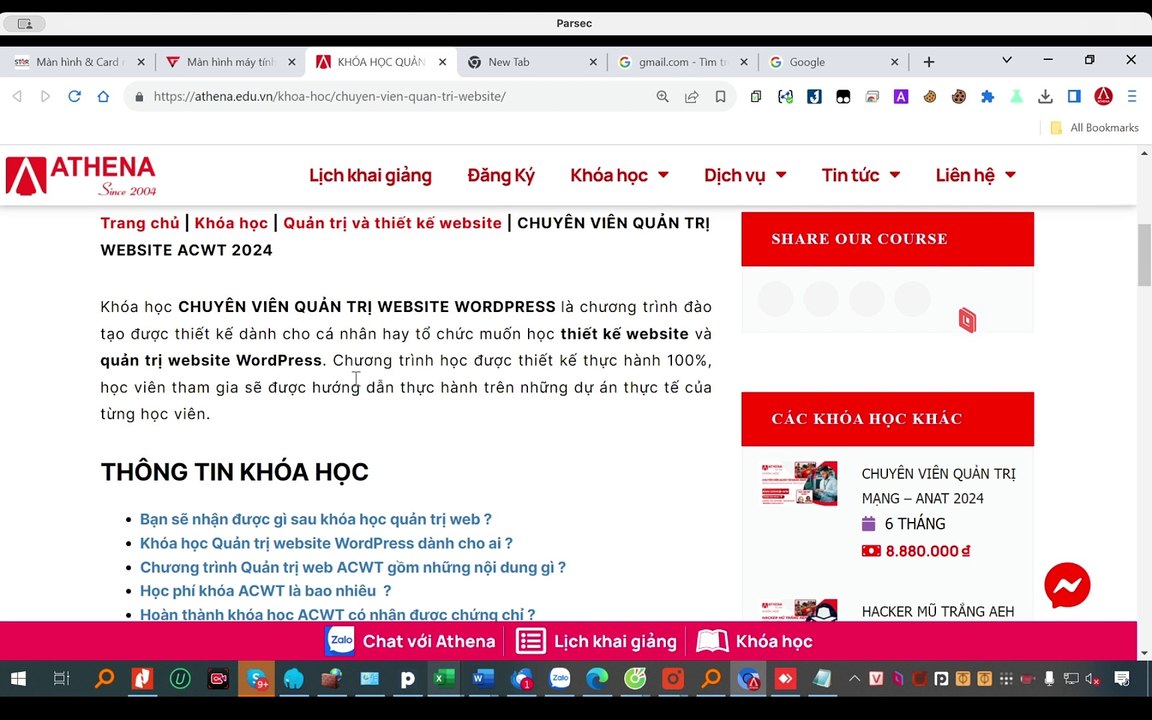This screenshot has height=720, width=1152.
Task: Bookmark this page with the bookmark icon
Action: tap(721, 96)
